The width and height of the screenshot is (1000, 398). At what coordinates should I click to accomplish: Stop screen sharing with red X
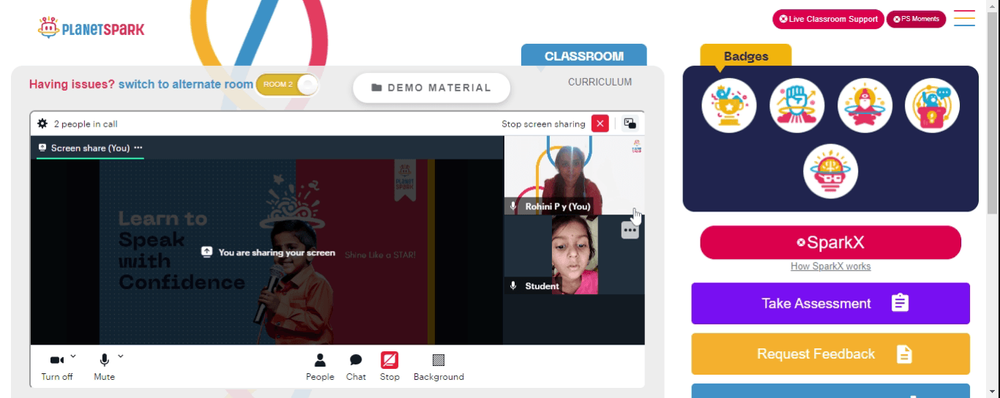pos(599,124)
